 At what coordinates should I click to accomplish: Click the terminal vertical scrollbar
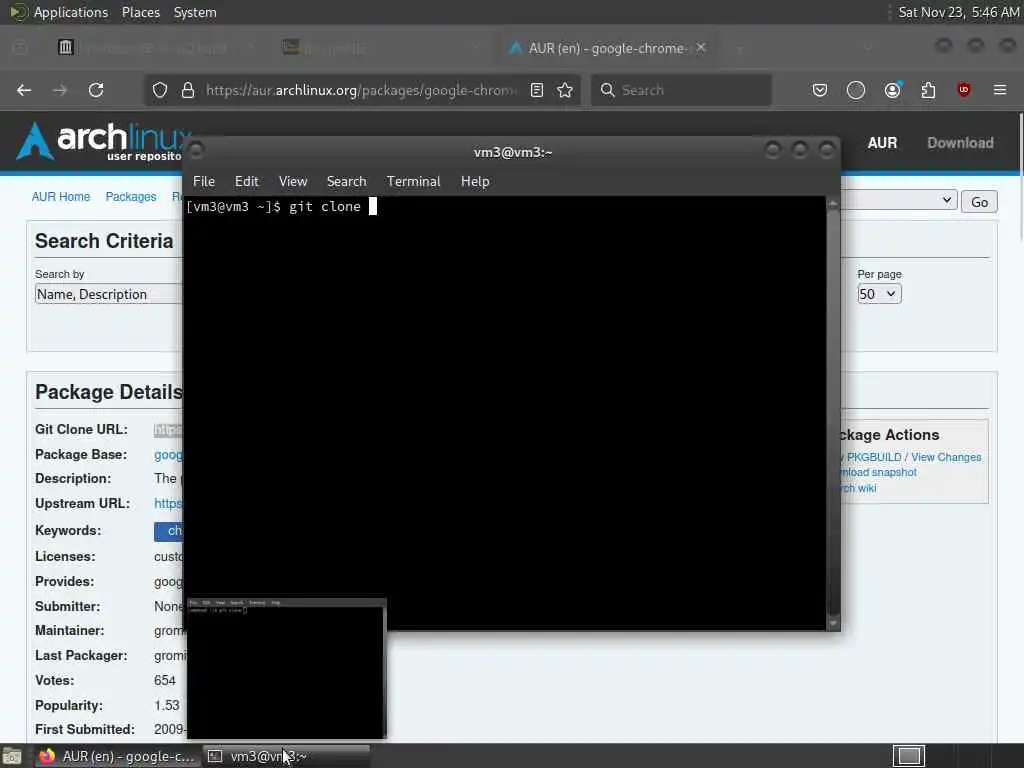(833, 413)
